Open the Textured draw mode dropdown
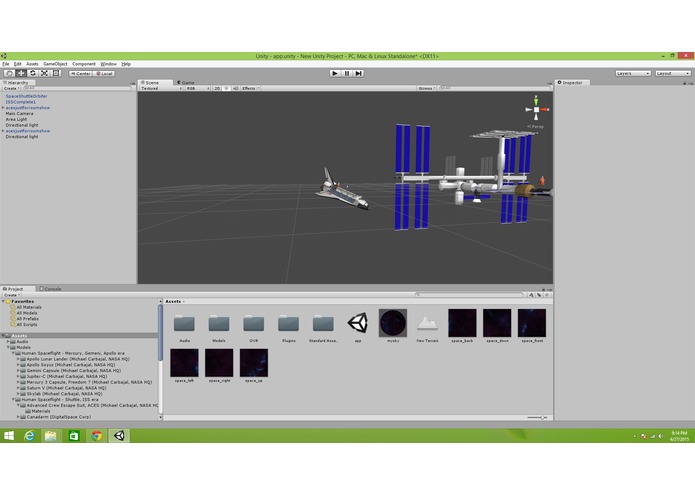 point(161,88)
